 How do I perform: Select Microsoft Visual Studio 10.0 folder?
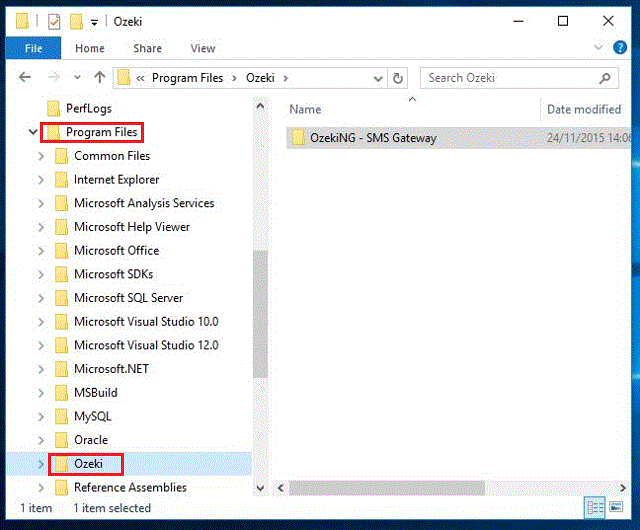(146, 321)
